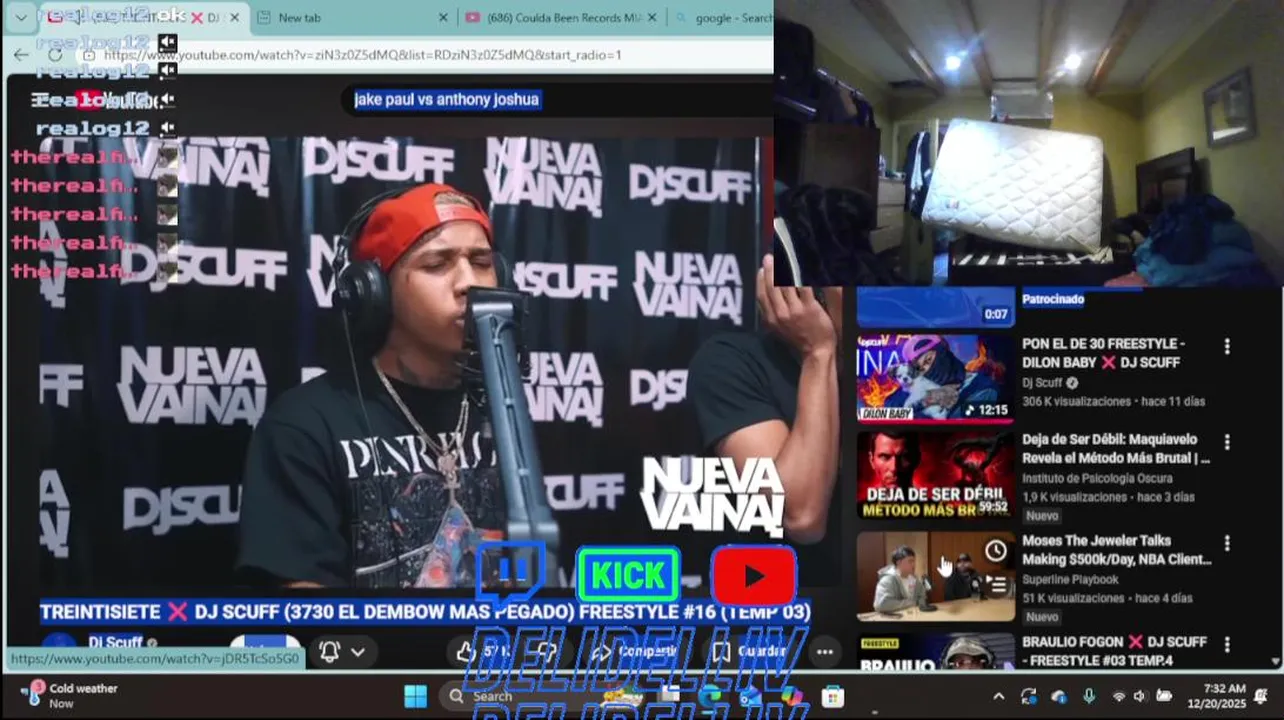Open the Cold weather taskbar widget
This screenshot has height=720, width=1284.
pos(70,695)
